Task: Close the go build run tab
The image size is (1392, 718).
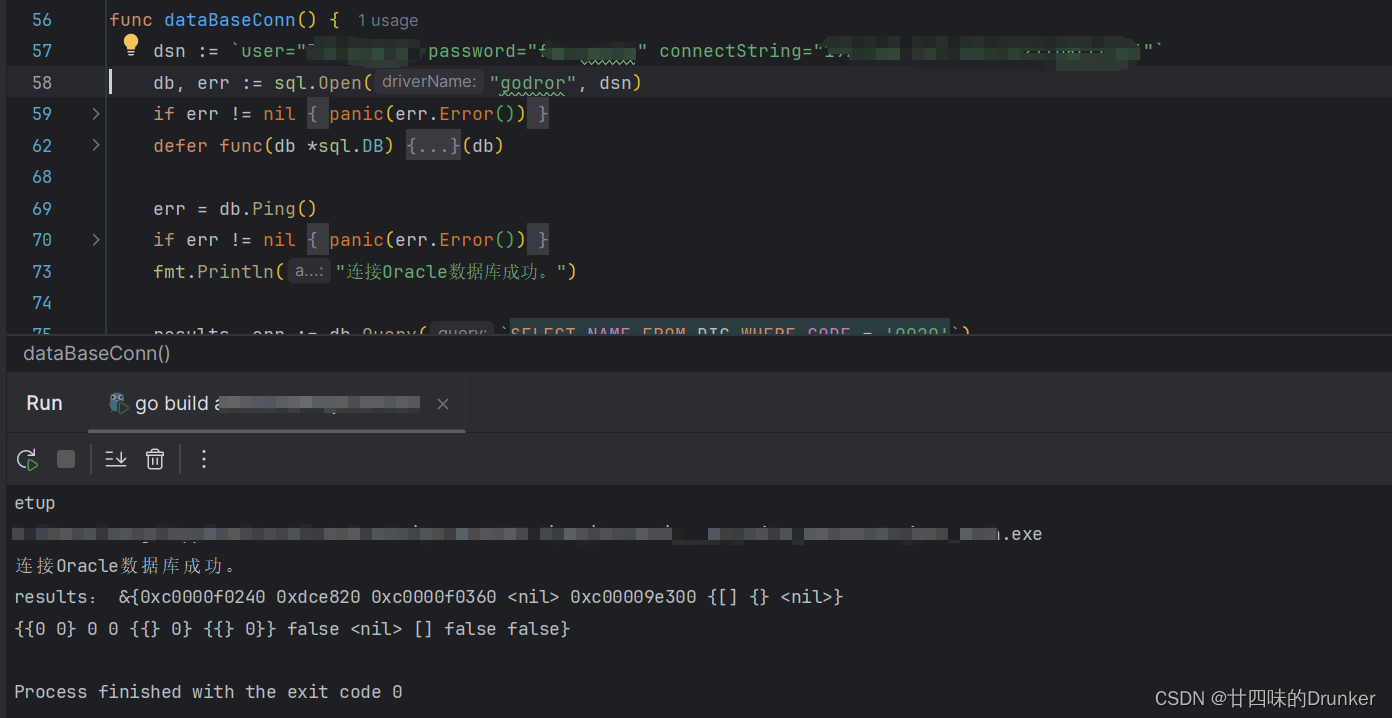Action: tap(443, 403)
